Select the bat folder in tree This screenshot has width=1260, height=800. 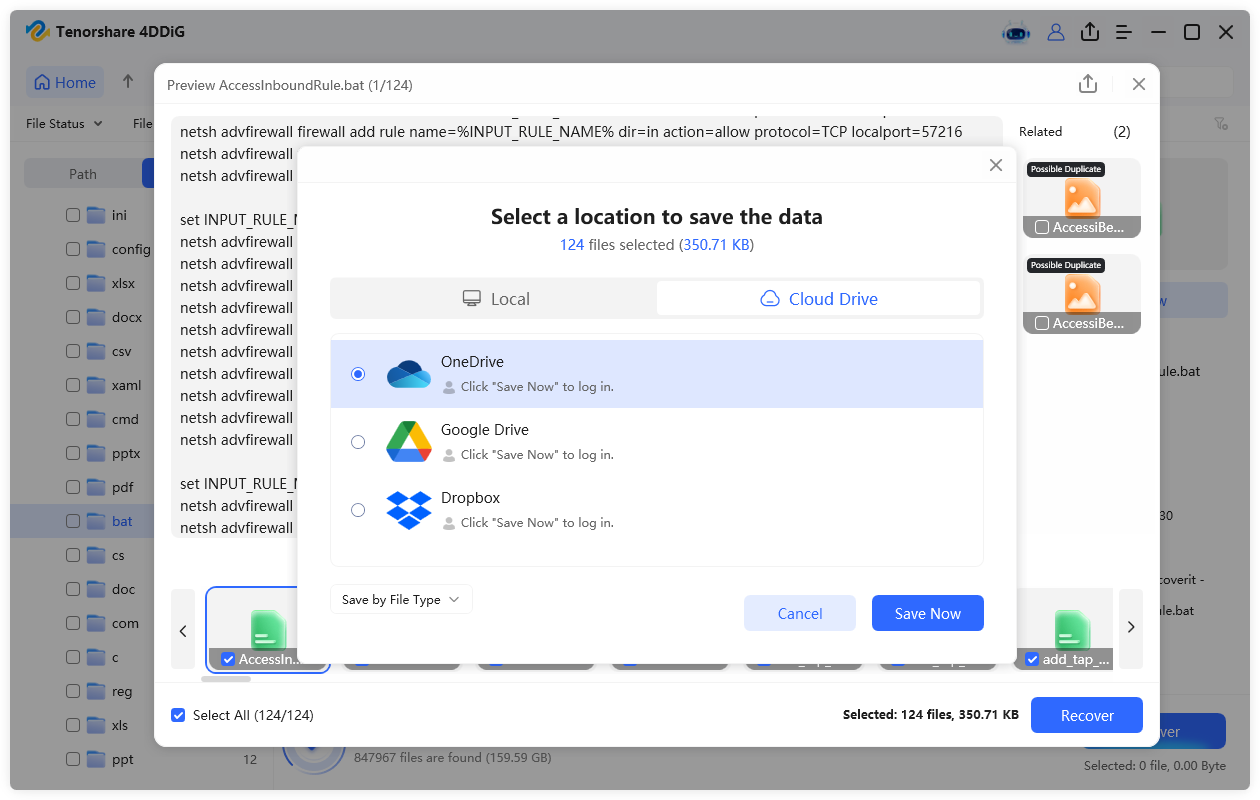122,521
